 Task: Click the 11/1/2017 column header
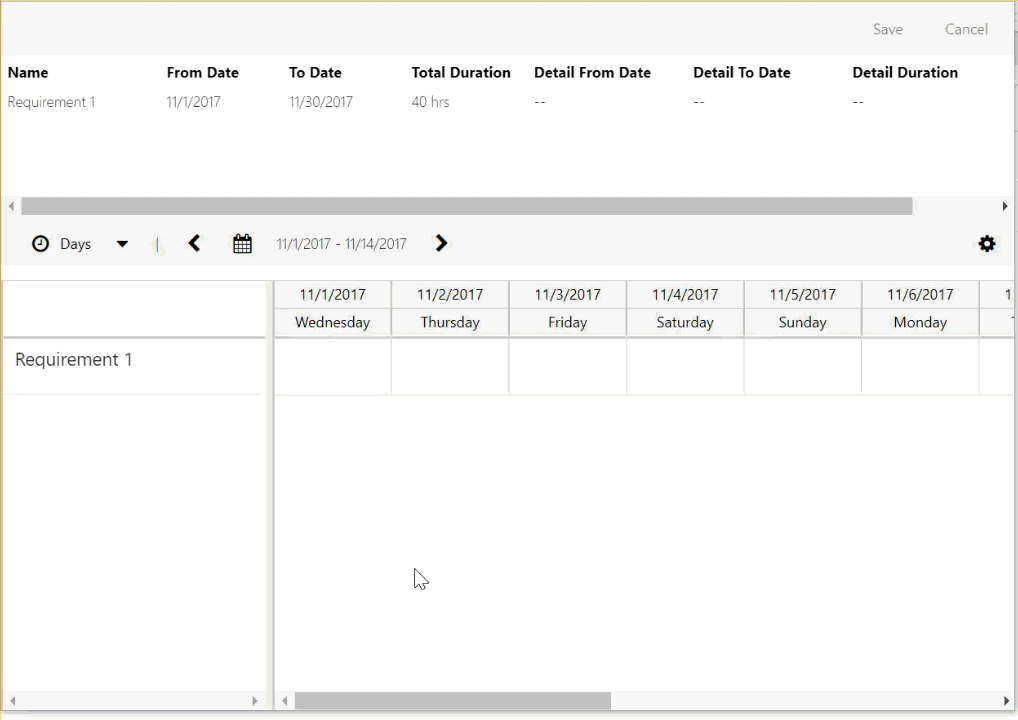tap(332, 294)
